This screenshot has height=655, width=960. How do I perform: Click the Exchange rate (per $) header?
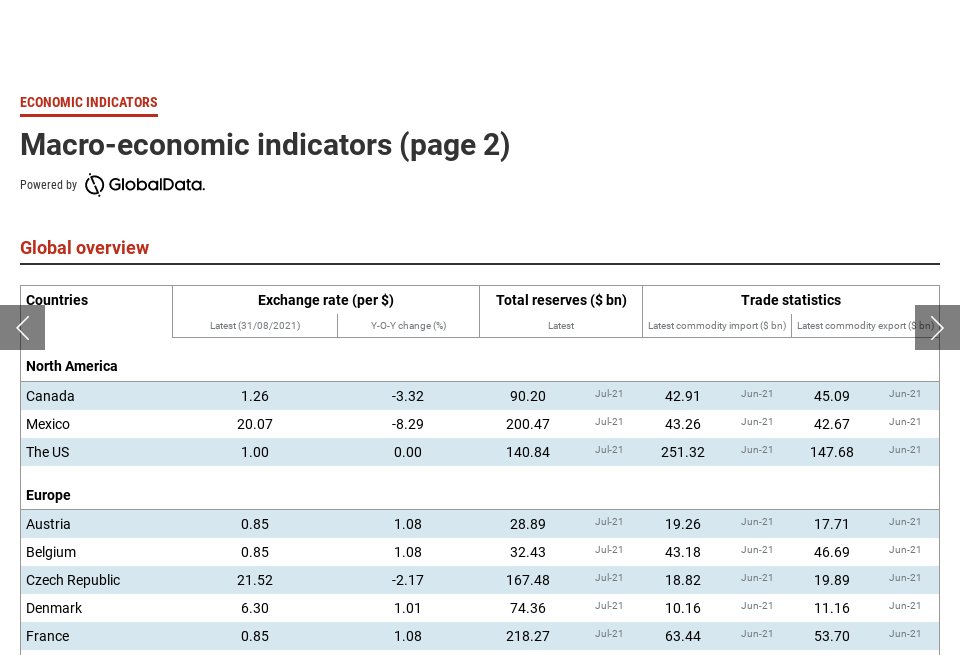pyautogui.click(x=326, y=300)
